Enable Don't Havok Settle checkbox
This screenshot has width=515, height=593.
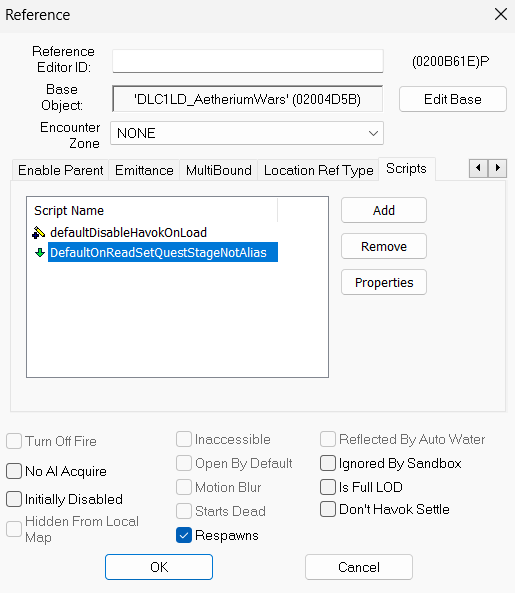click(328, 509)
